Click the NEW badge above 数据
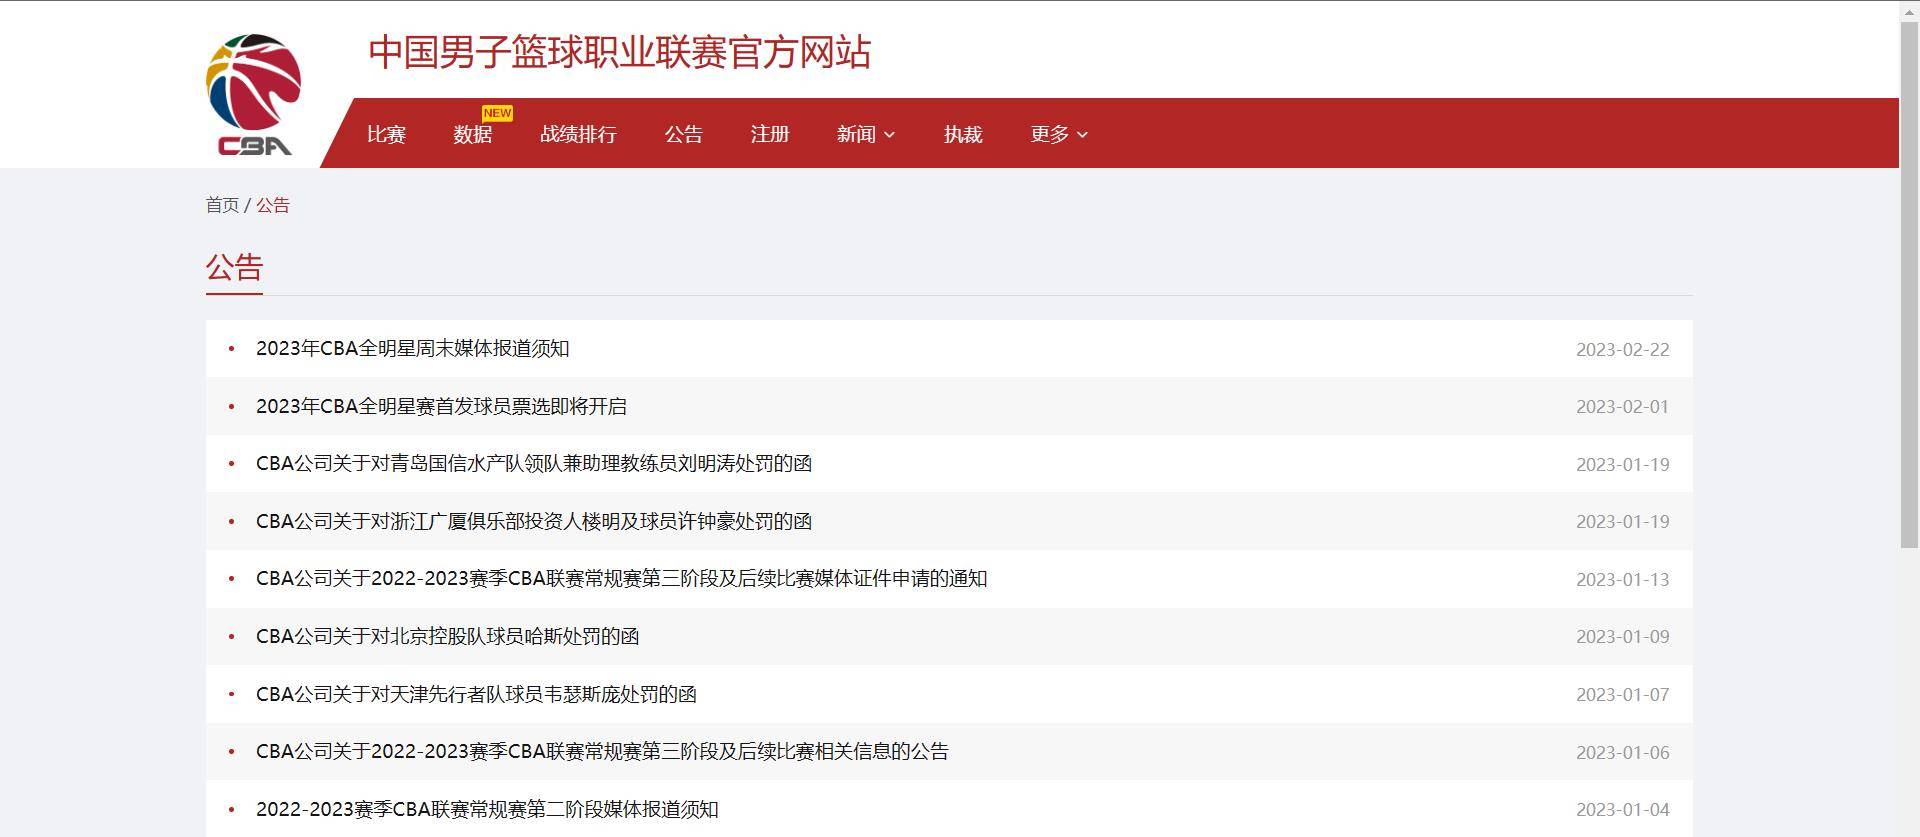Viewport: 1920px width, 837px height. pos(497,113)
